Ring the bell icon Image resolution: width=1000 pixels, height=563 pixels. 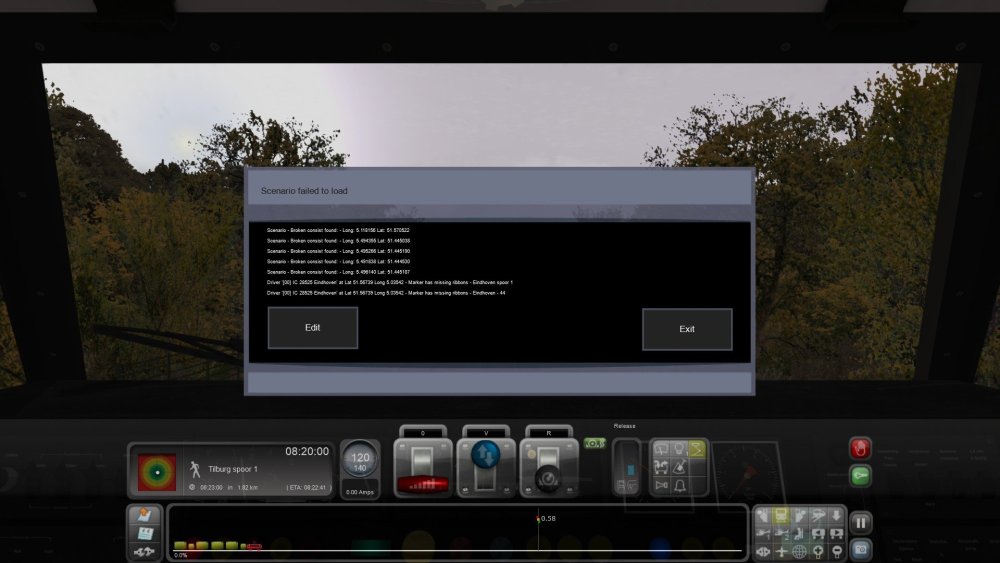coord(678,485)
